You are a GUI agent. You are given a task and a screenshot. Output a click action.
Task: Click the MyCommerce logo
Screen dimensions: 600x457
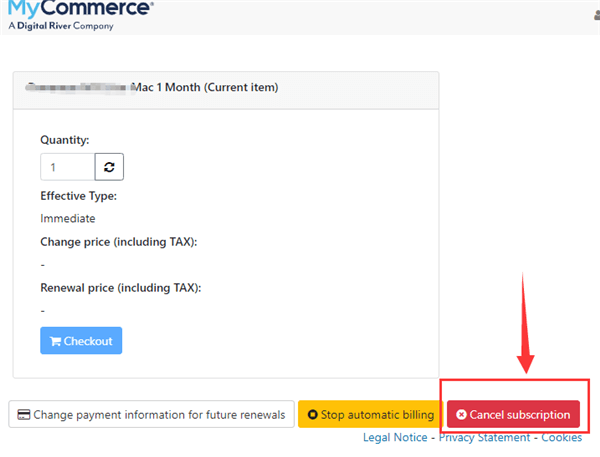tap(80, 9)
